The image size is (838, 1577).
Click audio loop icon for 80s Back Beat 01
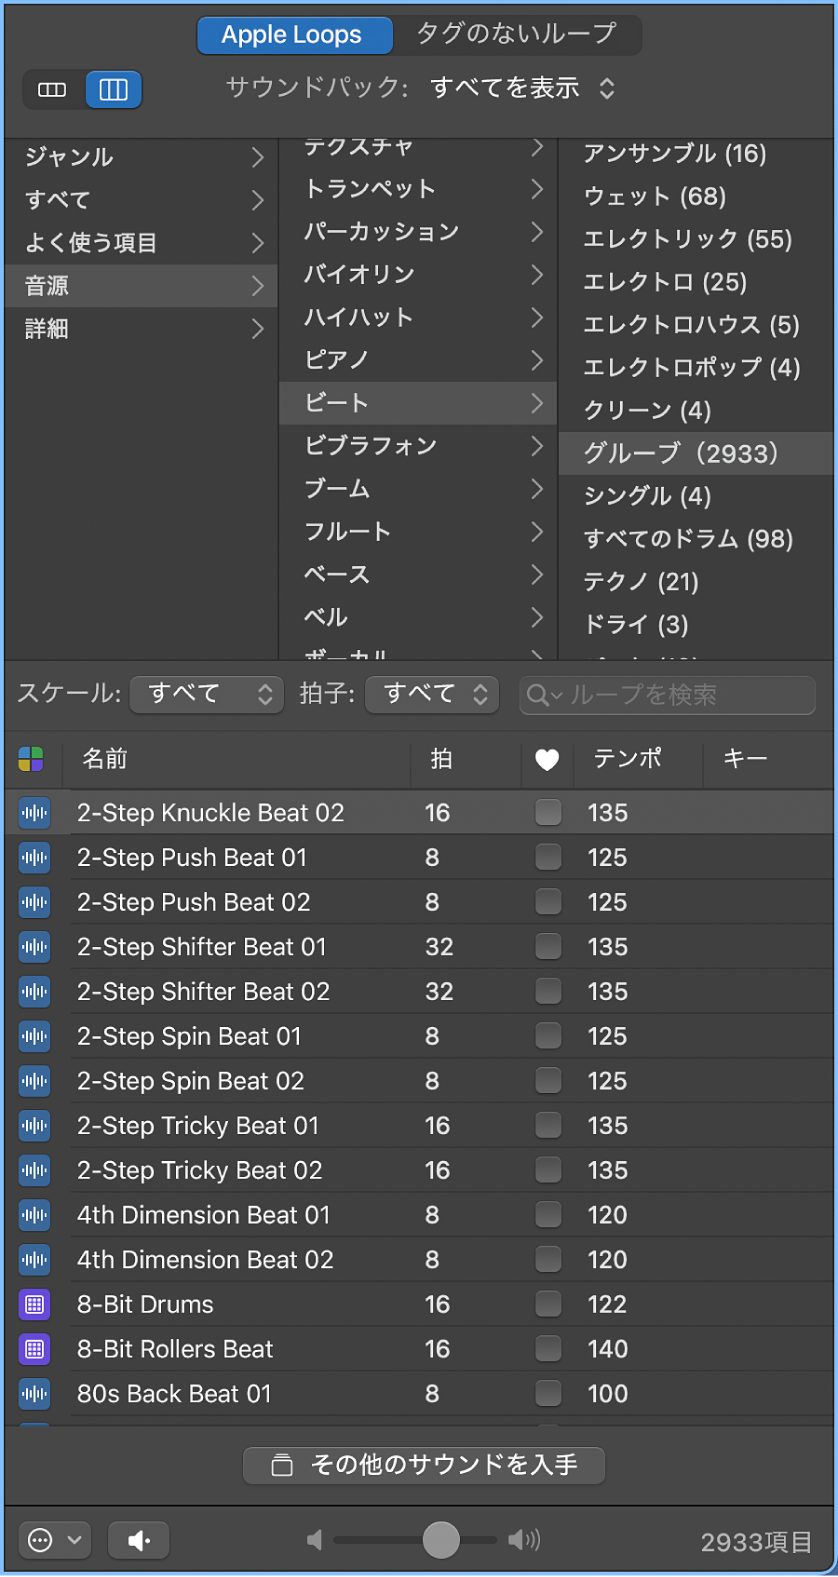point(34,1393)
